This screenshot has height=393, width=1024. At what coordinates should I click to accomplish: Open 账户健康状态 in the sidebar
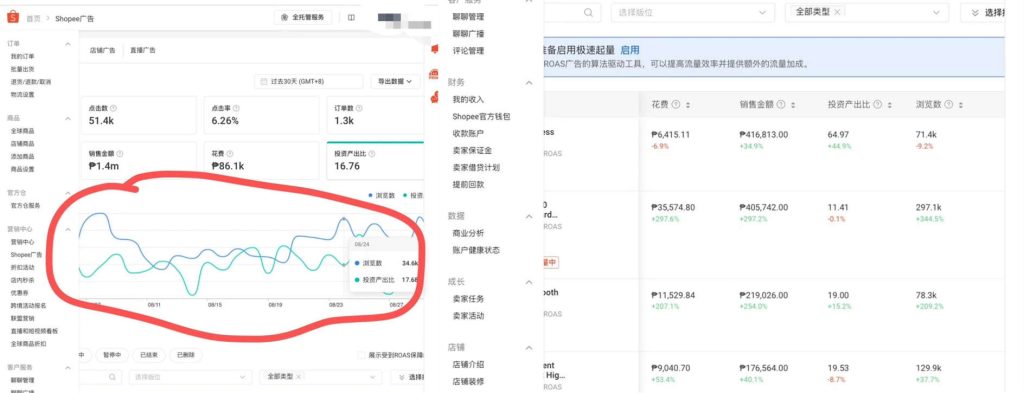[476, 250]
